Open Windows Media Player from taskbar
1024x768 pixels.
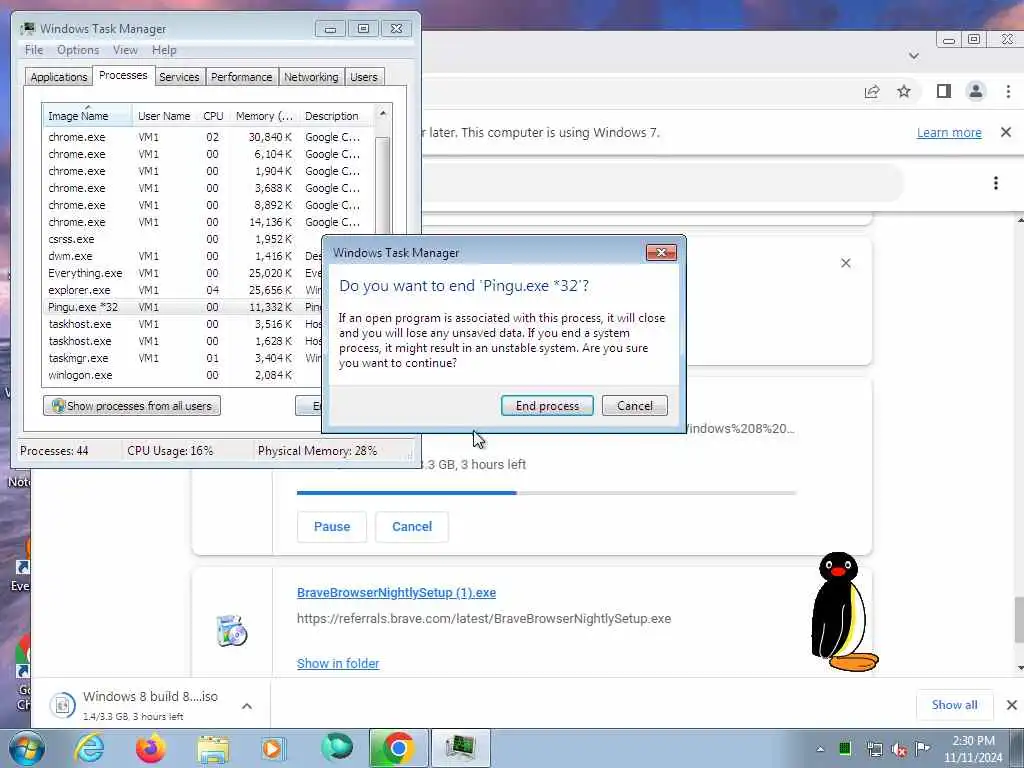coord(273,748)
